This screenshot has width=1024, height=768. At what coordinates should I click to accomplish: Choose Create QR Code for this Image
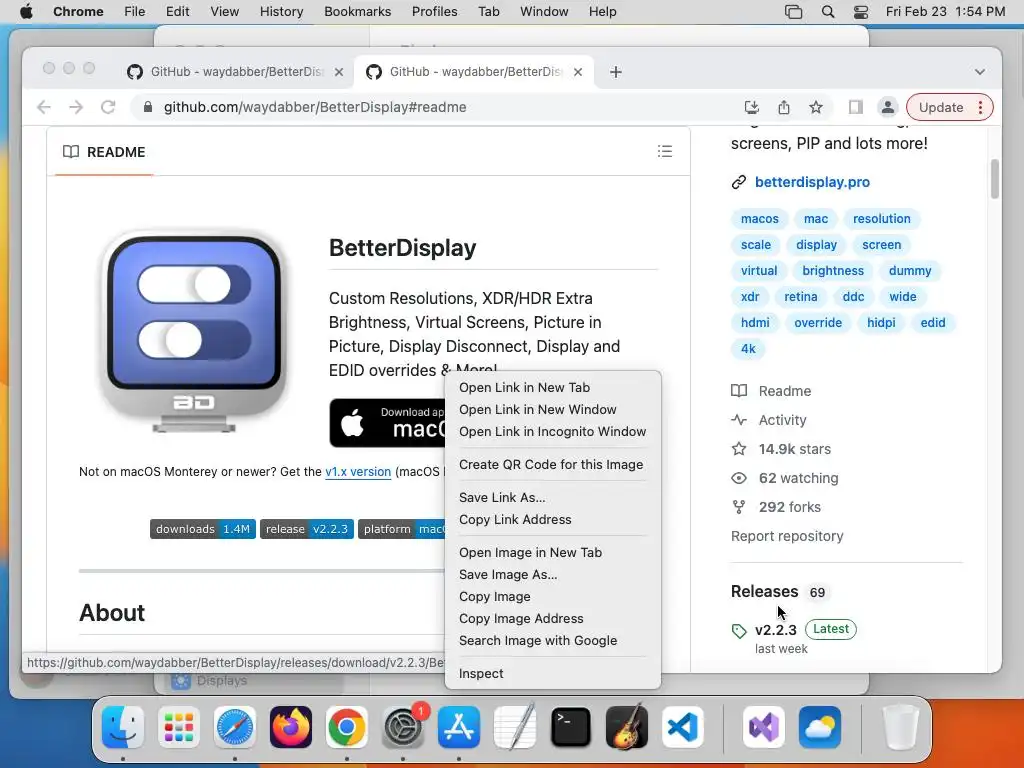coord(552,464)
